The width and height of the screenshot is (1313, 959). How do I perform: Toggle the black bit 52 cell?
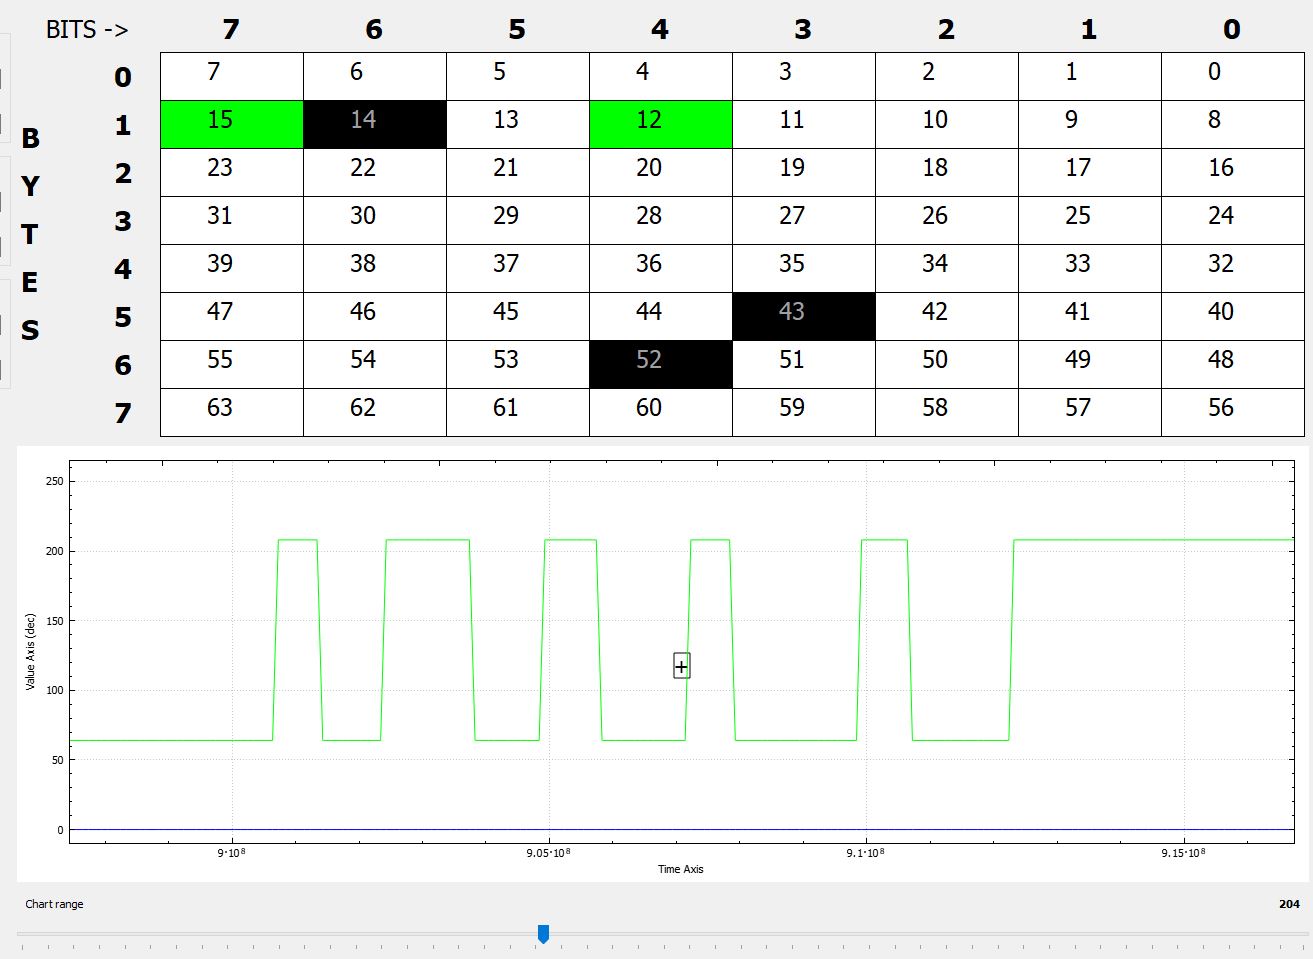(660, 364)
